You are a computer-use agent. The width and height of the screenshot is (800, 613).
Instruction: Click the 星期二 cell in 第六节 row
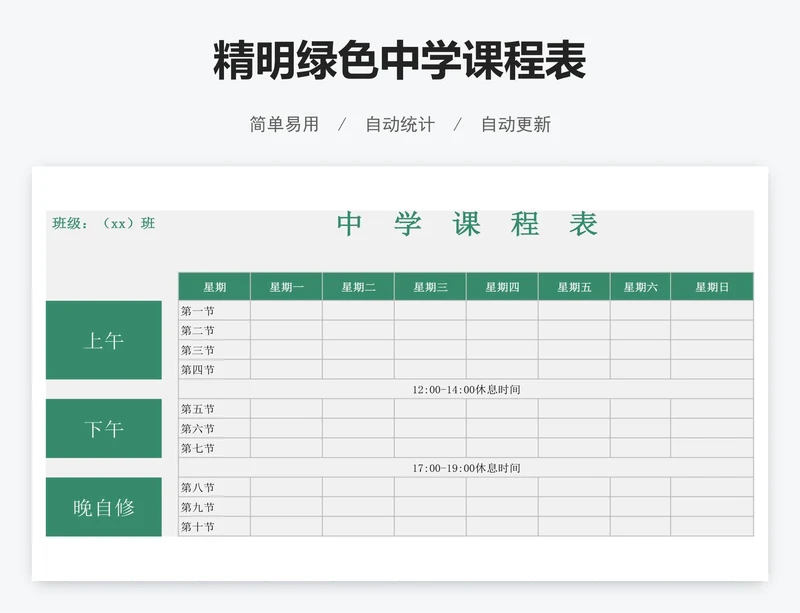(358, 428)
